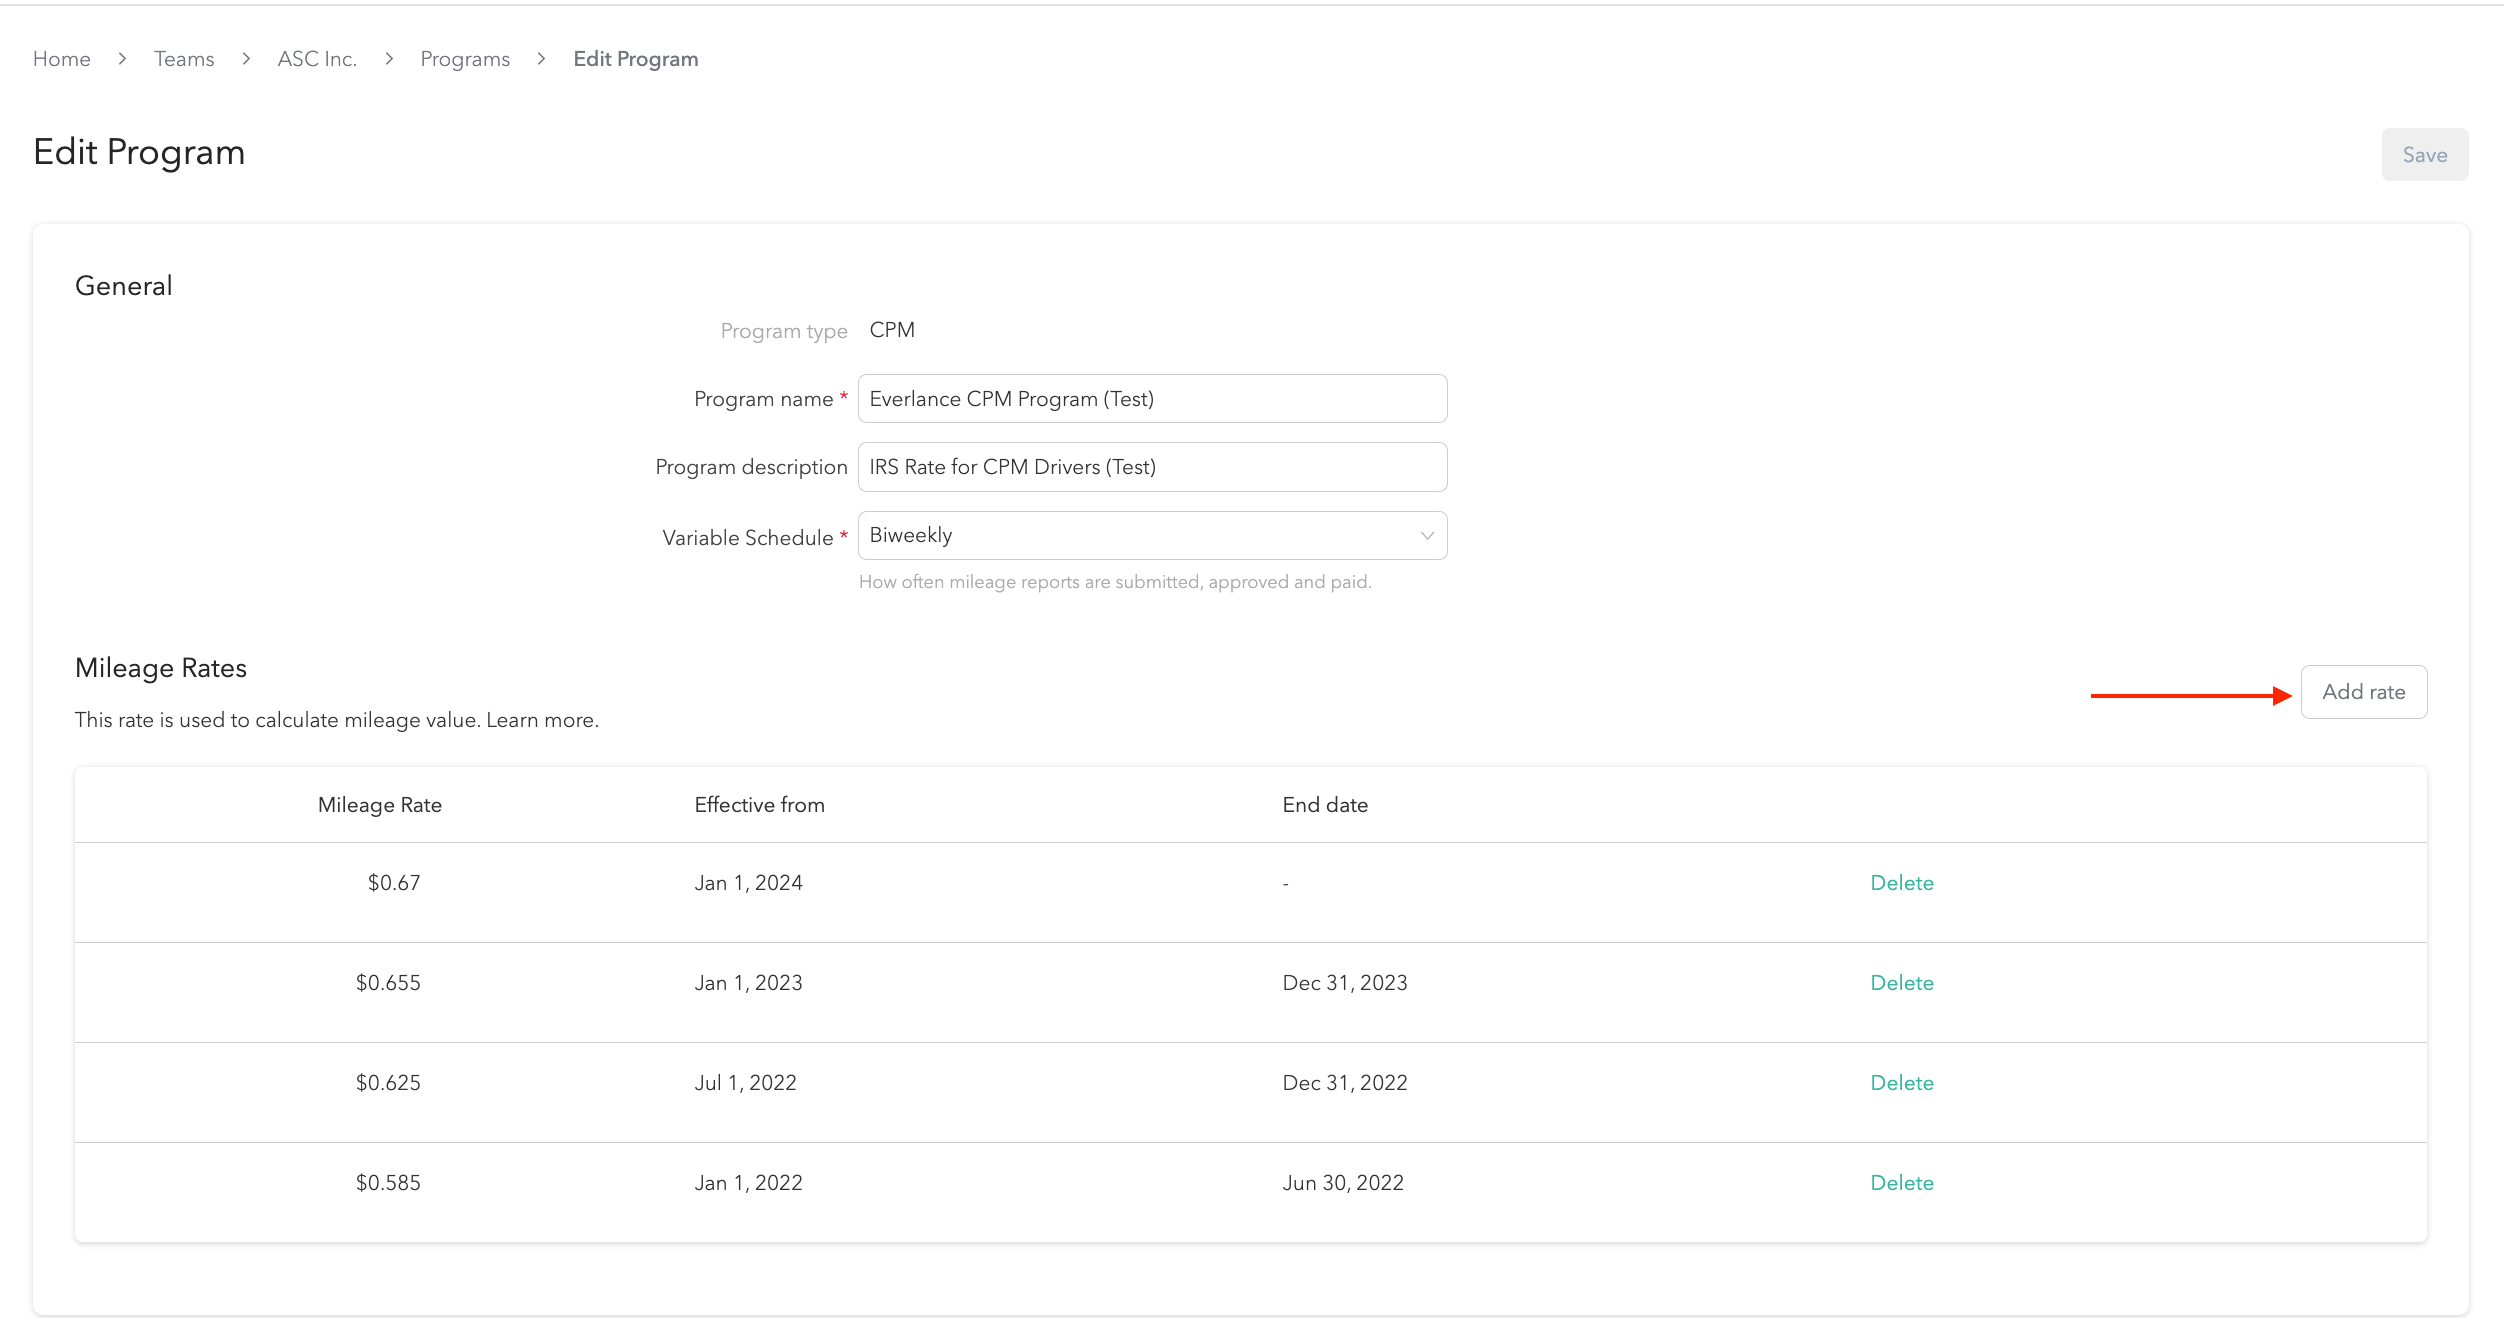Delete the $0.625 mileage rate

click(x=1901, y=1083)
